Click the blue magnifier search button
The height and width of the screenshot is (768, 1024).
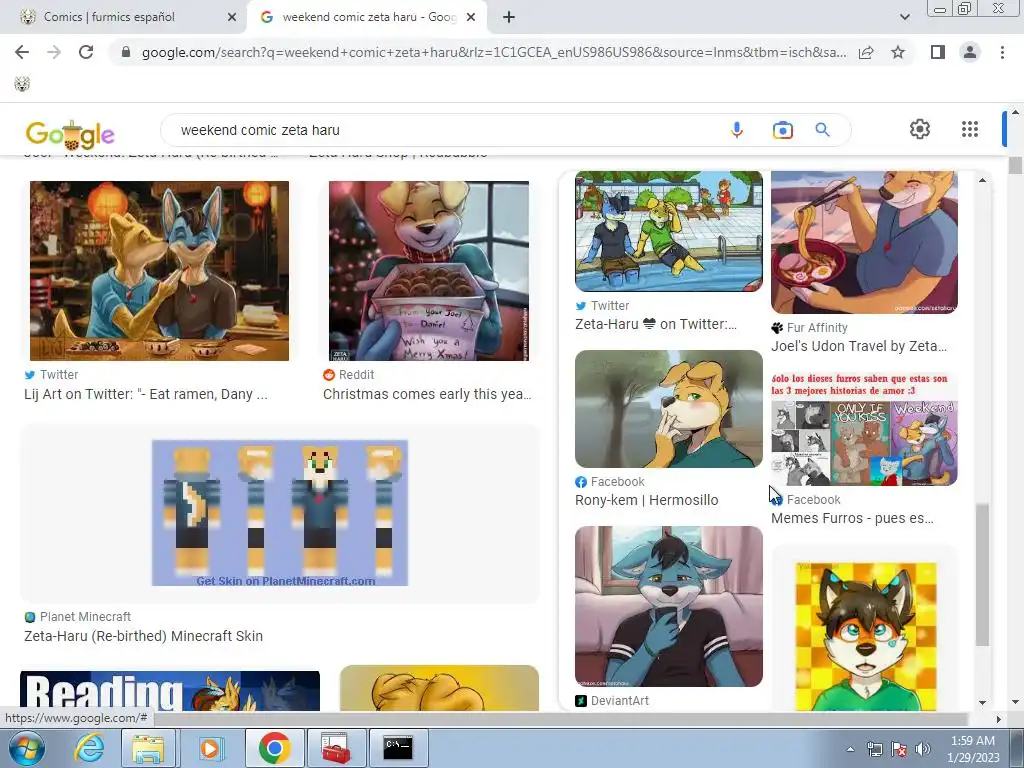coord(822,130)
